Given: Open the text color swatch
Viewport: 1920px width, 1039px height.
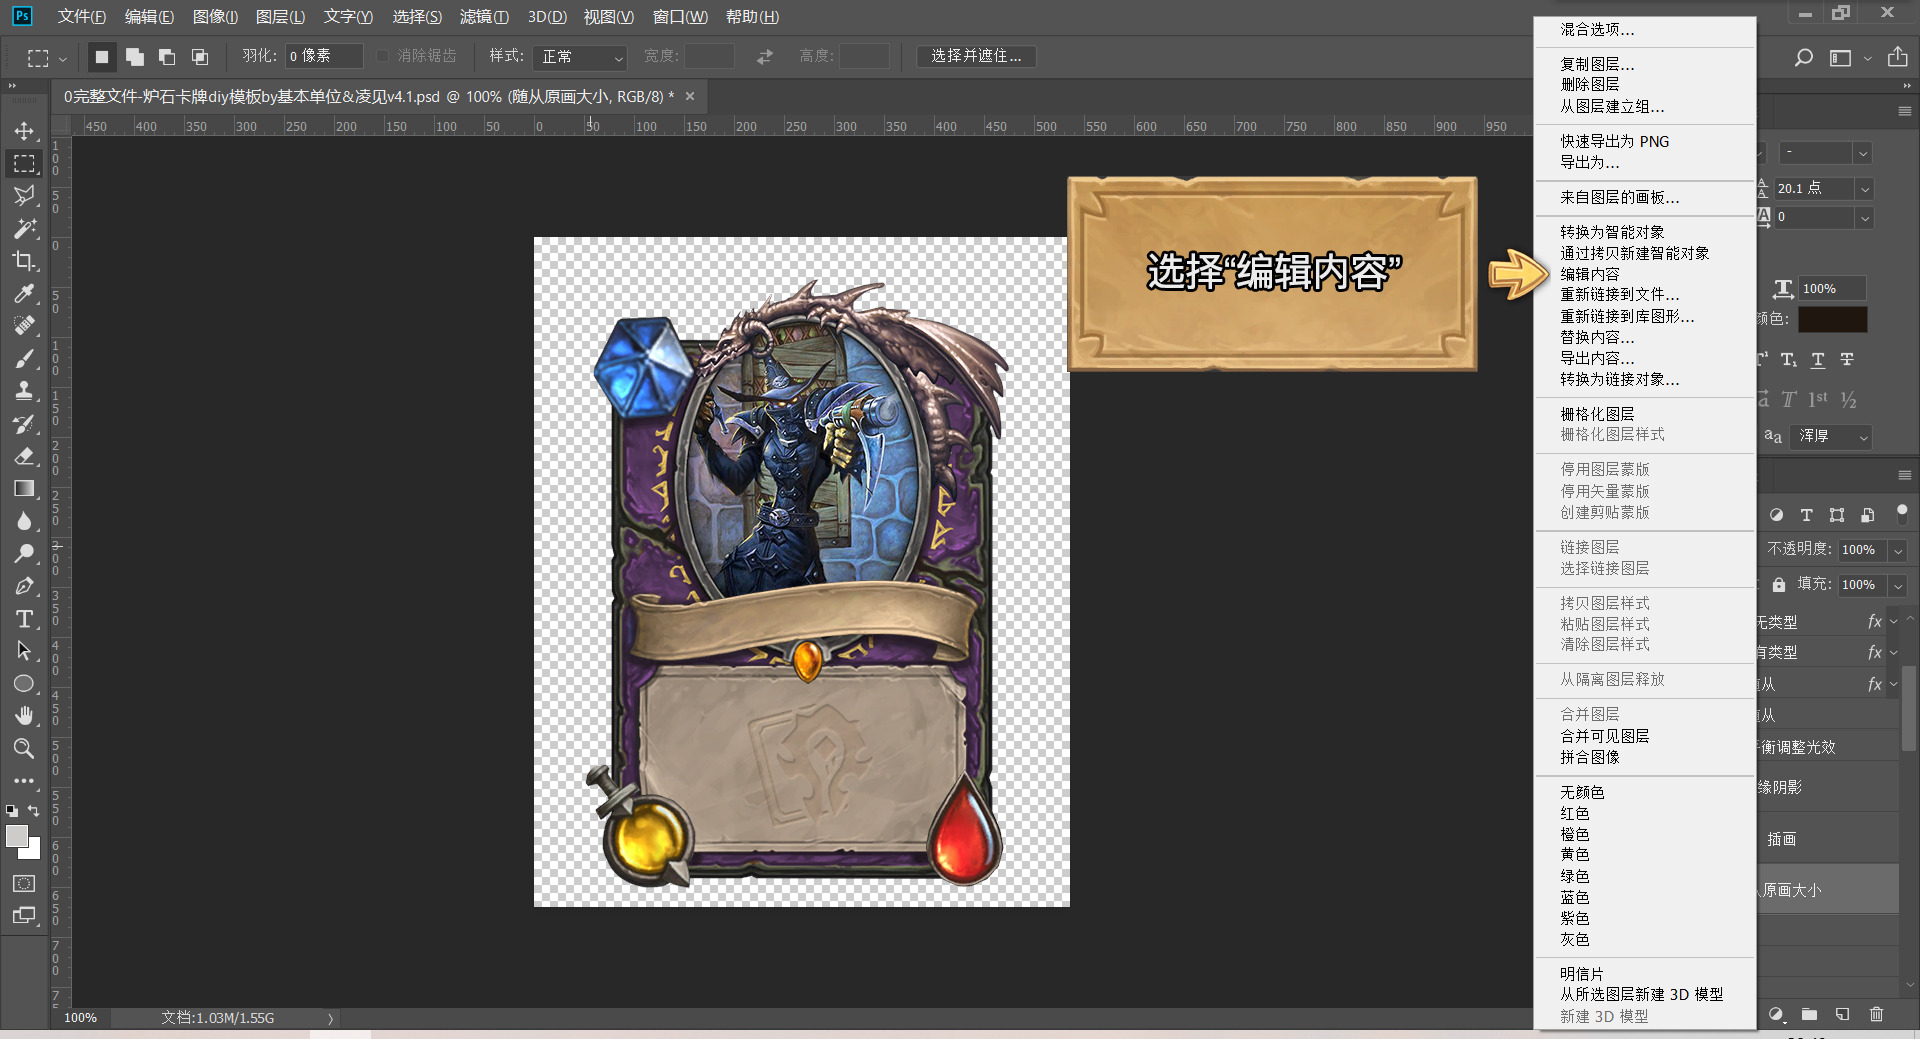Looking at the screenshot, I should [1832, 320].
